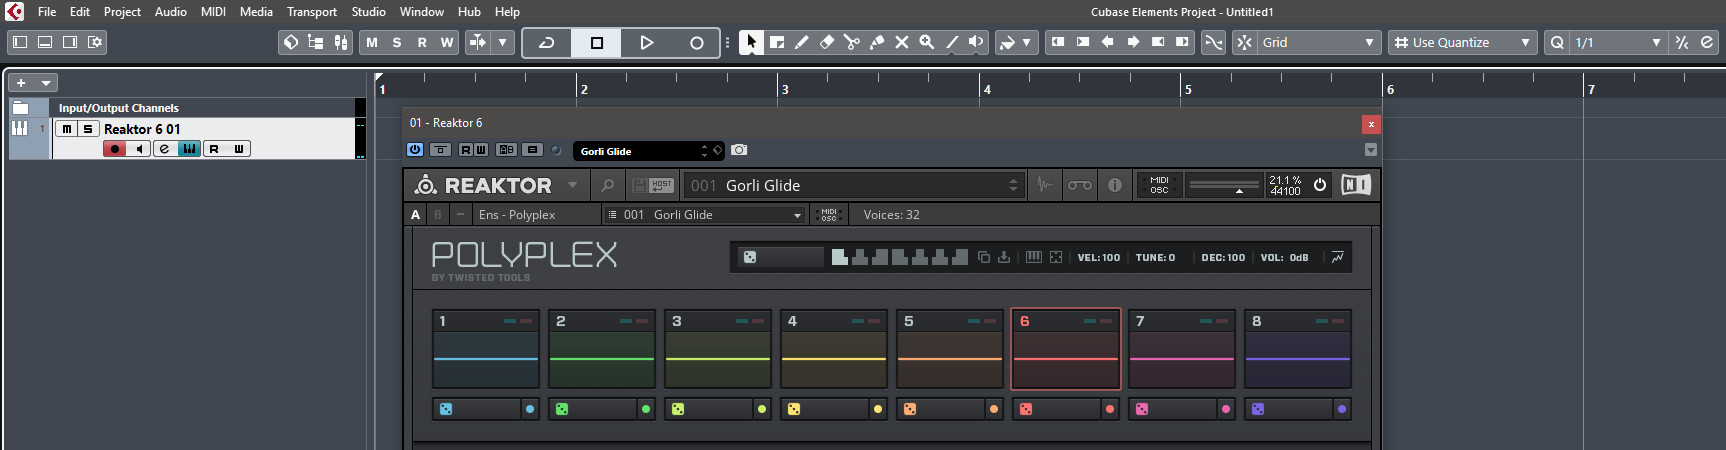
Task: Toggle Monitor on Reaktor 6 01 track
Action: (x=140, y=149)
